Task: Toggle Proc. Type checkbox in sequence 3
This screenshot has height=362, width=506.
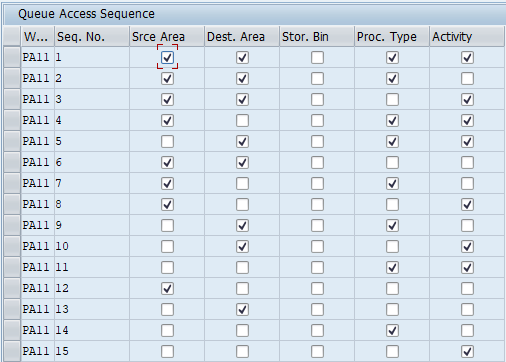Action: coord(392,99)
